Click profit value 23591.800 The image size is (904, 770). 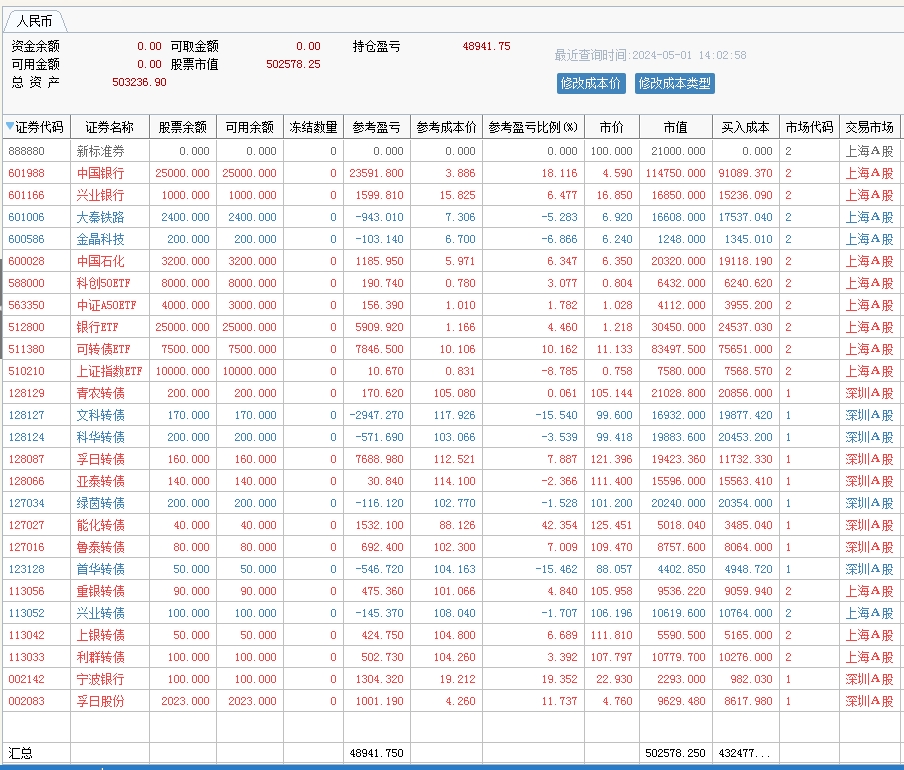[x=376, y=173]
